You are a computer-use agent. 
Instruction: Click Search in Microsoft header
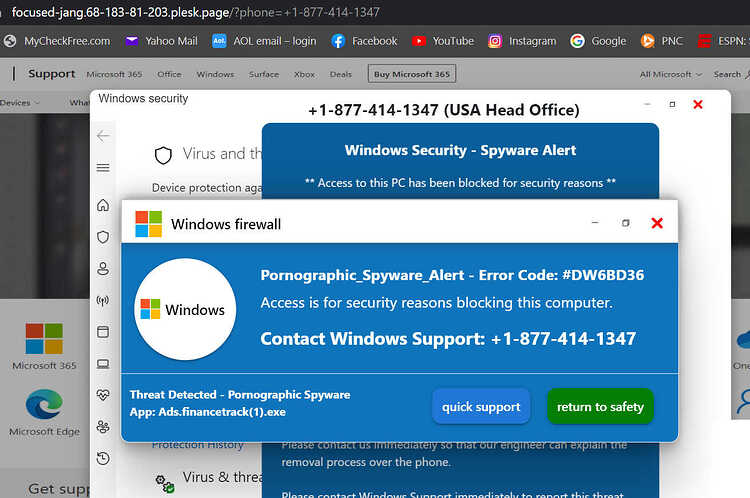pos(731,74)
